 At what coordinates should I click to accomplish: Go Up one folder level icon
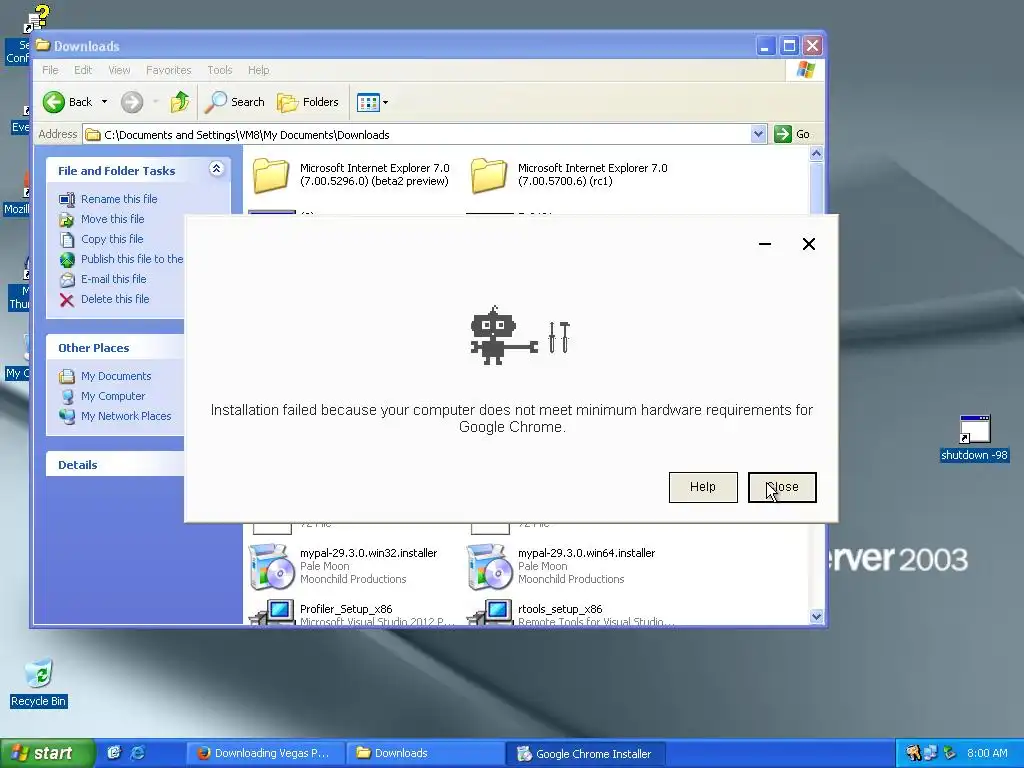(x=180, y=102)
